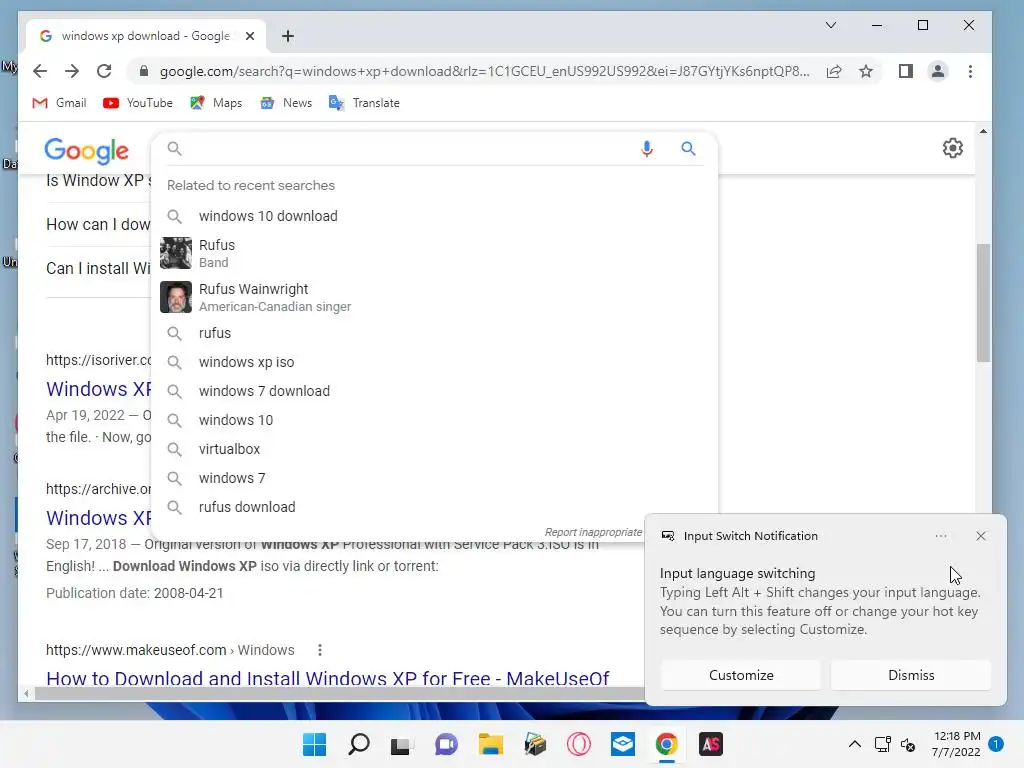Go to Google home via logo
Viewport: 1024px width, 768px height.
86,151
